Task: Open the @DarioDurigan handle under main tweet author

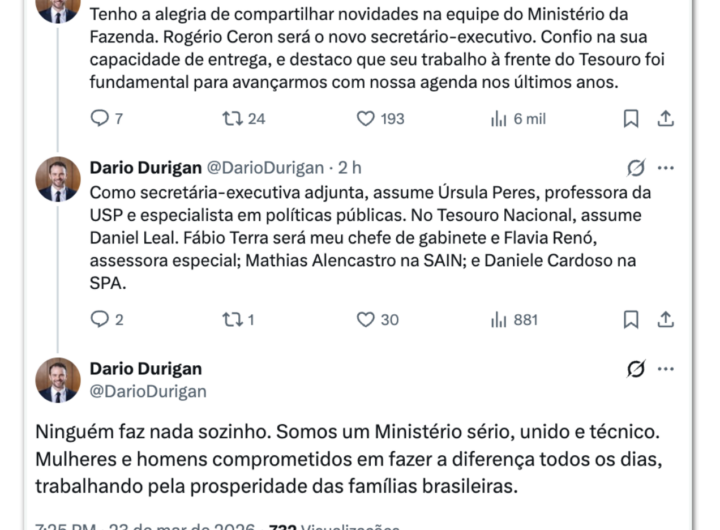Action: click(x=148, y=391)
